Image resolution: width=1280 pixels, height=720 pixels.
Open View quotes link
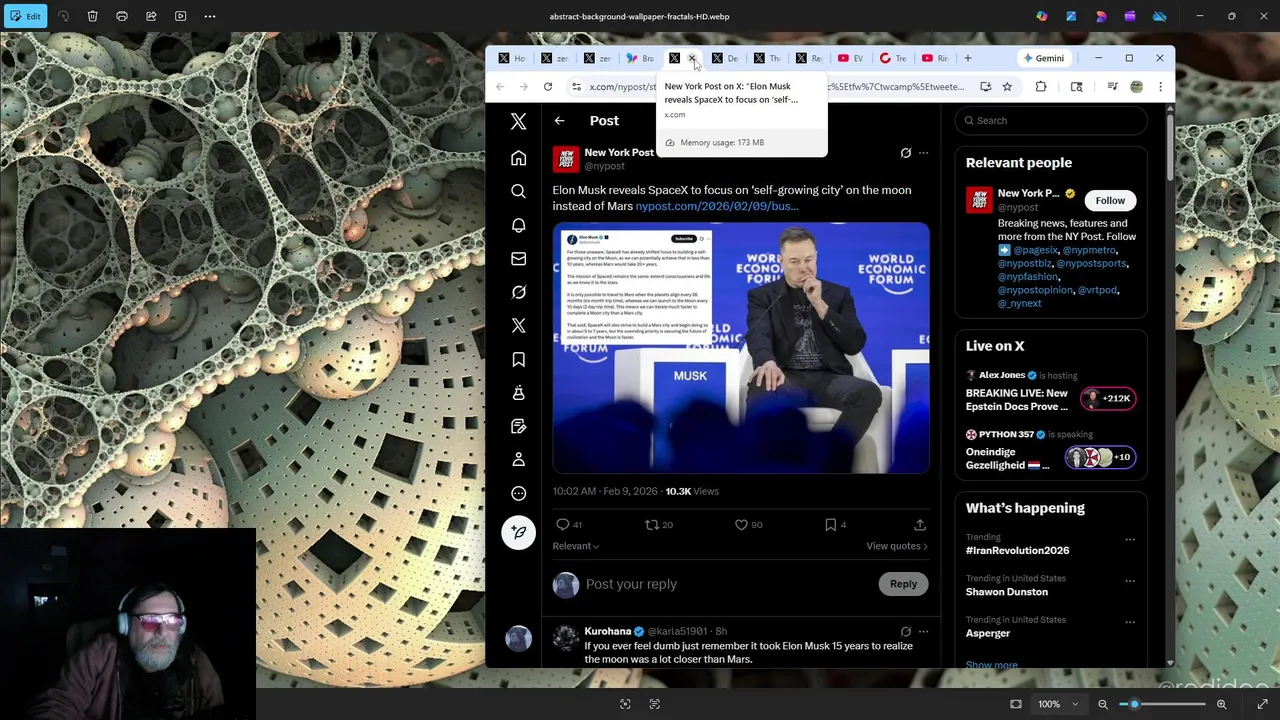pos(897,546)
